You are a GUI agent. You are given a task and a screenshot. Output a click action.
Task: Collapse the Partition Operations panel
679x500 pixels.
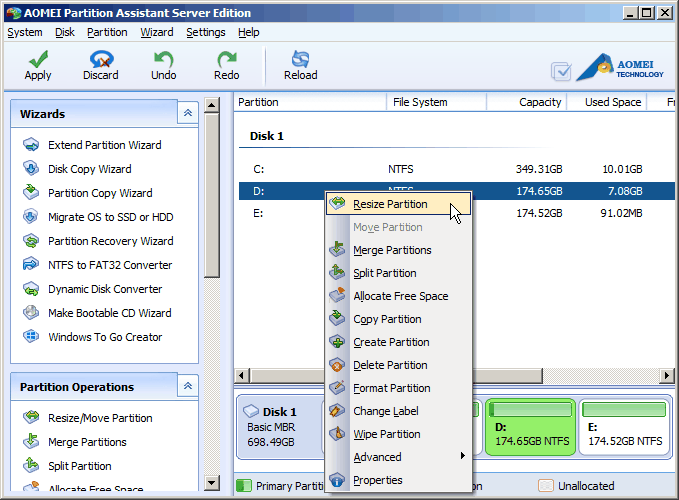(188, 386)
